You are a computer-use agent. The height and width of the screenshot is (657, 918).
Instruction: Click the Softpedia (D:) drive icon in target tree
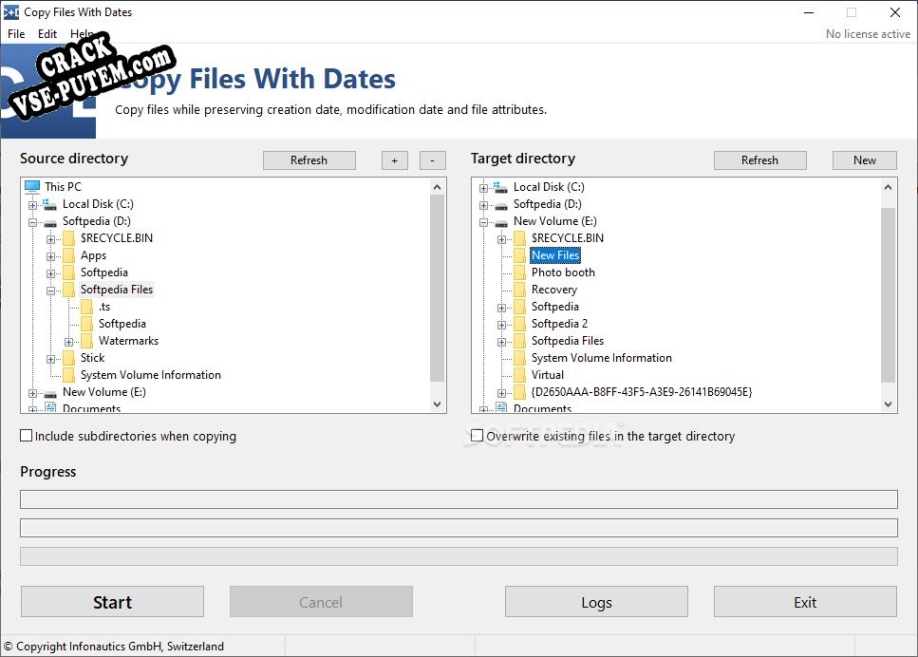[x=501, y=204]
